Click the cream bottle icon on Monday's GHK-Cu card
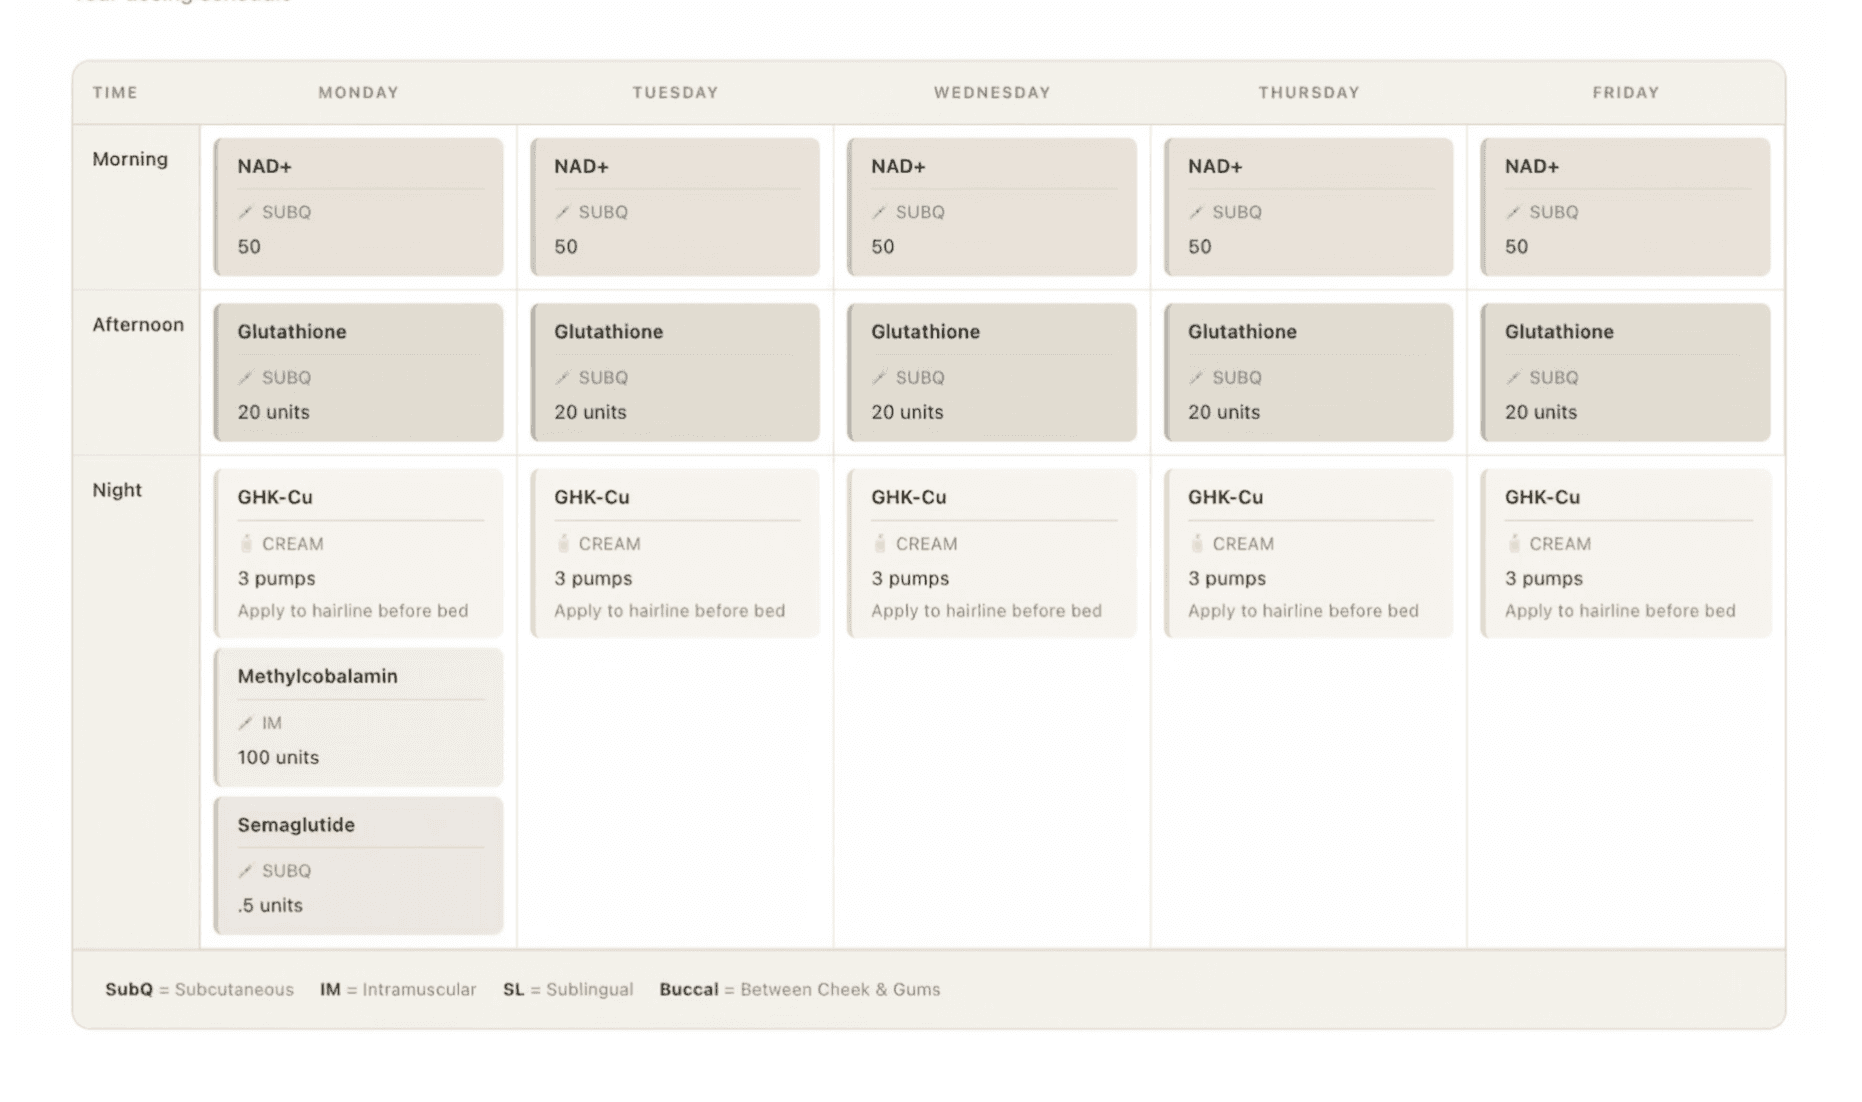The width and height of the screenshot is (1862, 1102). coord(246,543)
